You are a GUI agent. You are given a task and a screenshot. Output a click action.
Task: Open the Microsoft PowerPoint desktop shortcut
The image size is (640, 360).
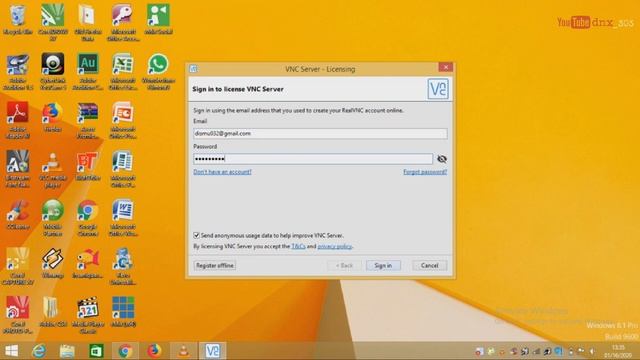click(x=123, y=120)
